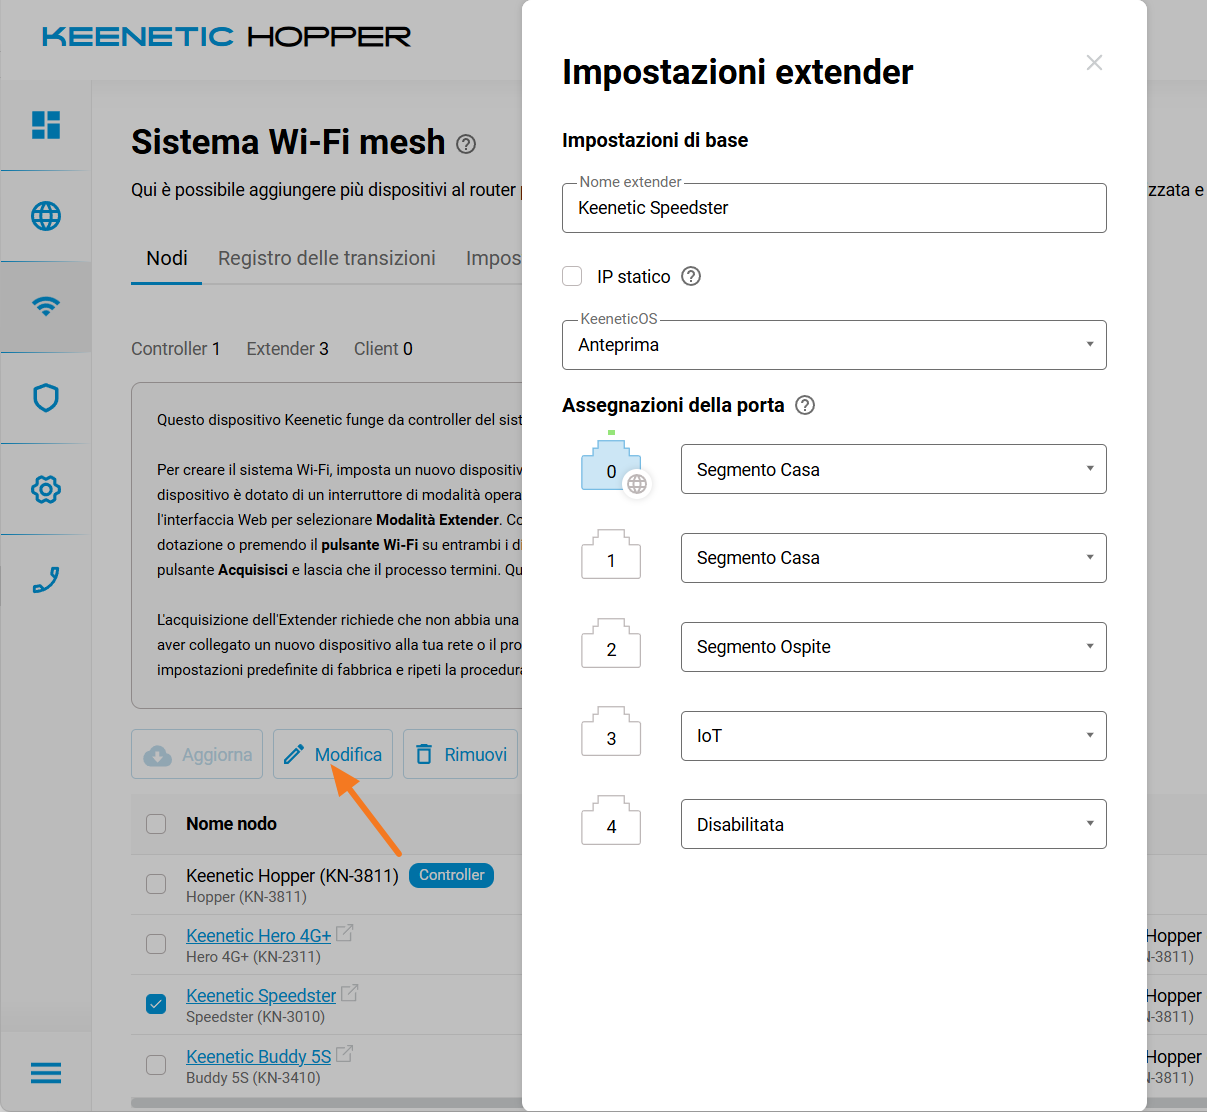This screenshot has height=1112, width=1207.
Task: Open the Internet globe sidebar icon
Action: (x=46, y=216)
